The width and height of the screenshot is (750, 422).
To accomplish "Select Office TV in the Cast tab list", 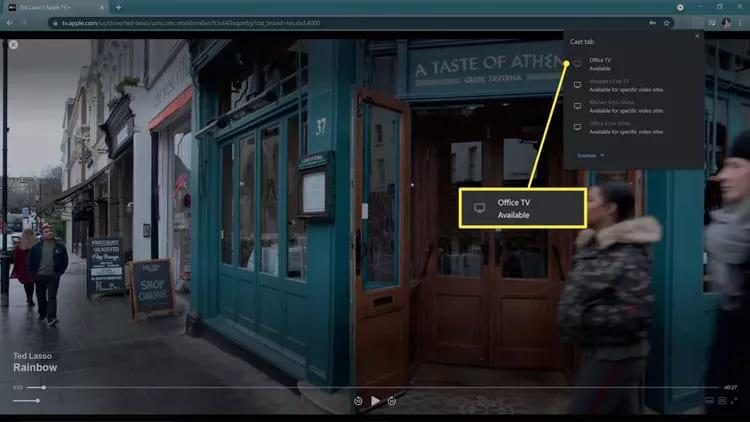I will 633,64.
